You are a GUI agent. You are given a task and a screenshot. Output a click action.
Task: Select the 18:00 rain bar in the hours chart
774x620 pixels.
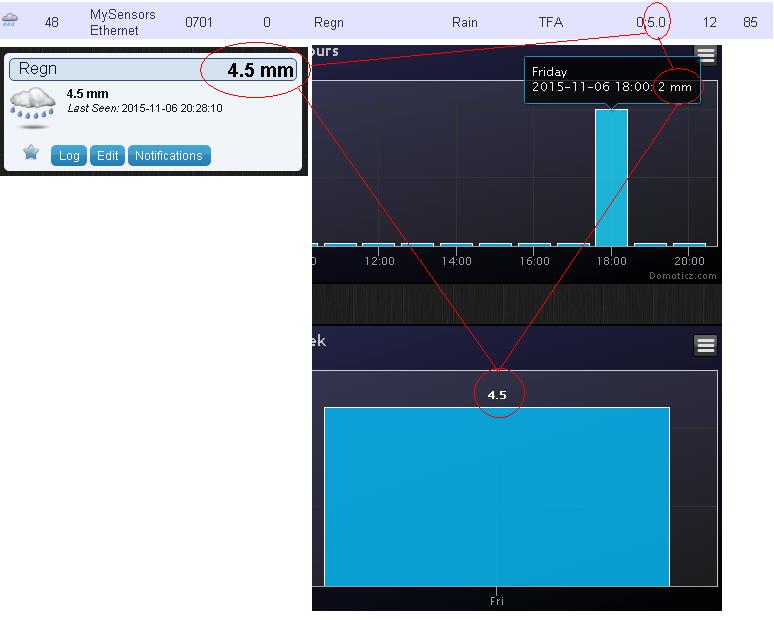point(611,177)
